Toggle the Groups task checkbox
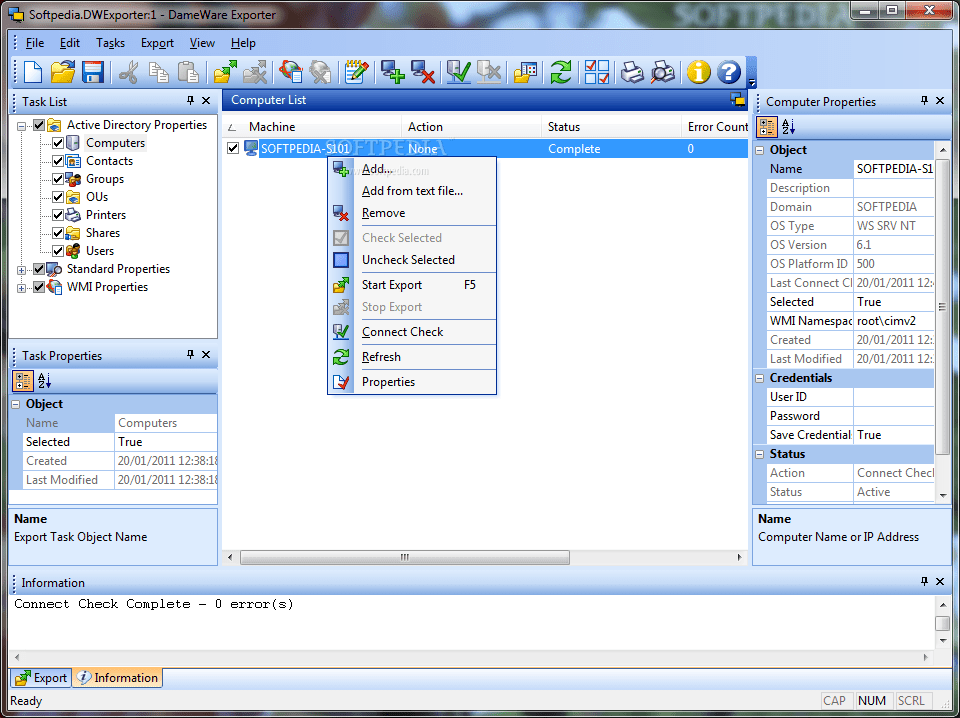960x718 pixels. [58, 179]
